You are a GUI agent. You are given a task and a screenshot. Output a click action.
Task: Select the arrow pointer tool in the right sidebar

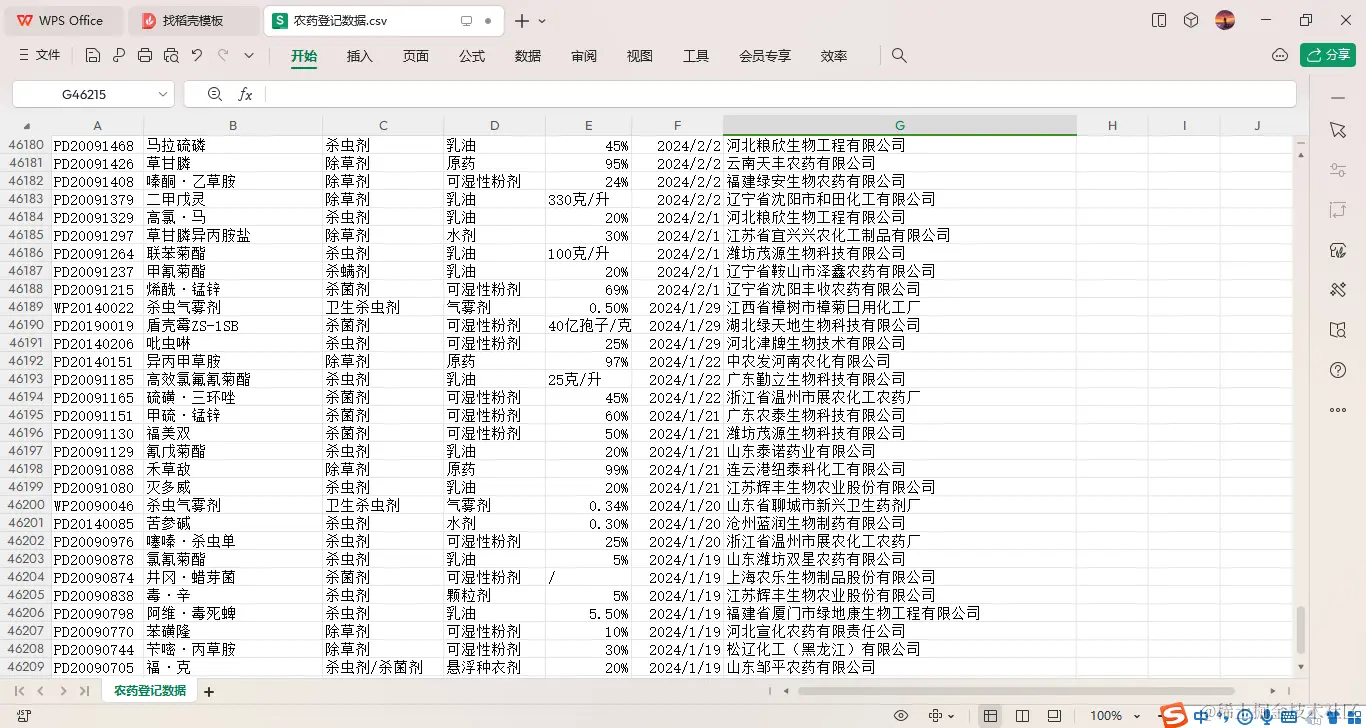tap(1338, 130)
